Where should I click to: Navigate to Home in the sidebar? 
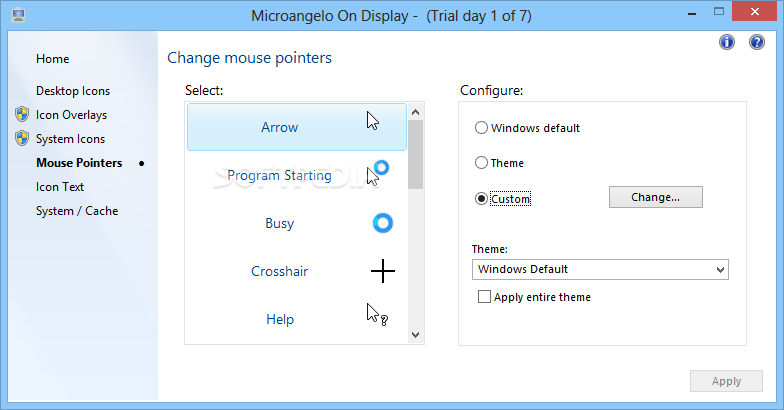pos(53,59)
